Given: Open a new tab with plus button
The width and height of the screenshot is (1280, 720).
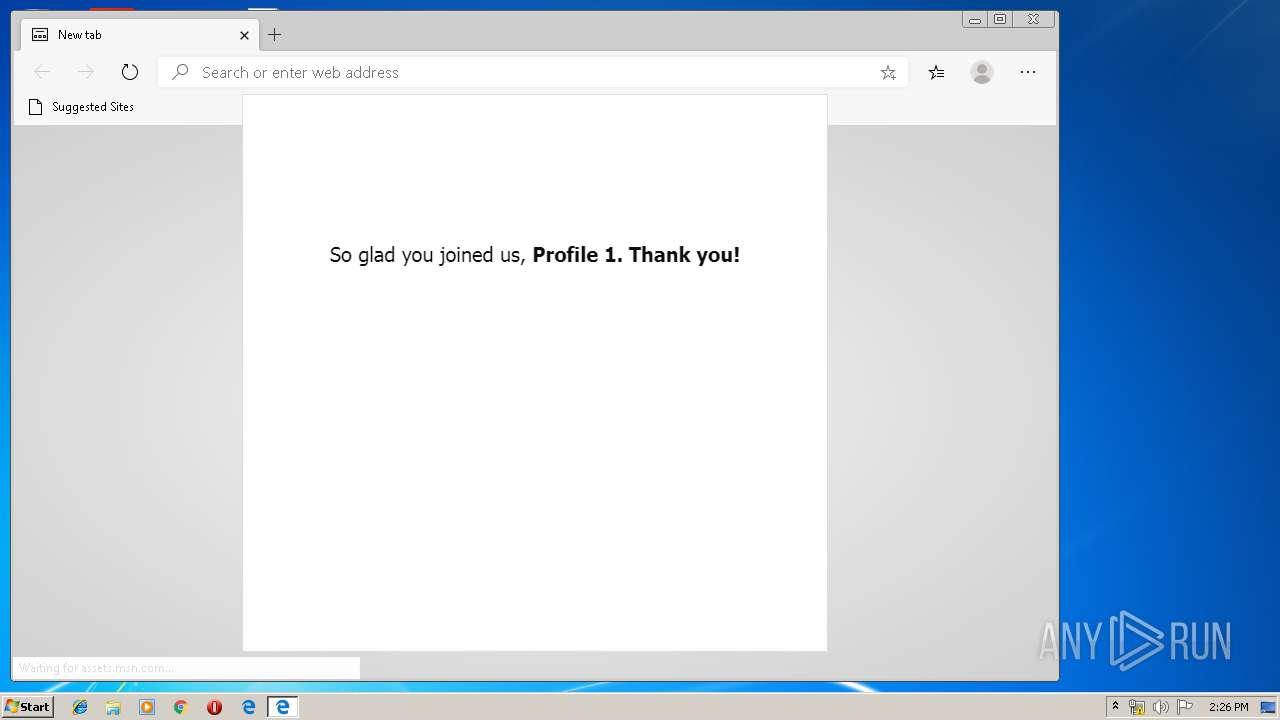Looking at the screenshot, I should click(274, 35).
